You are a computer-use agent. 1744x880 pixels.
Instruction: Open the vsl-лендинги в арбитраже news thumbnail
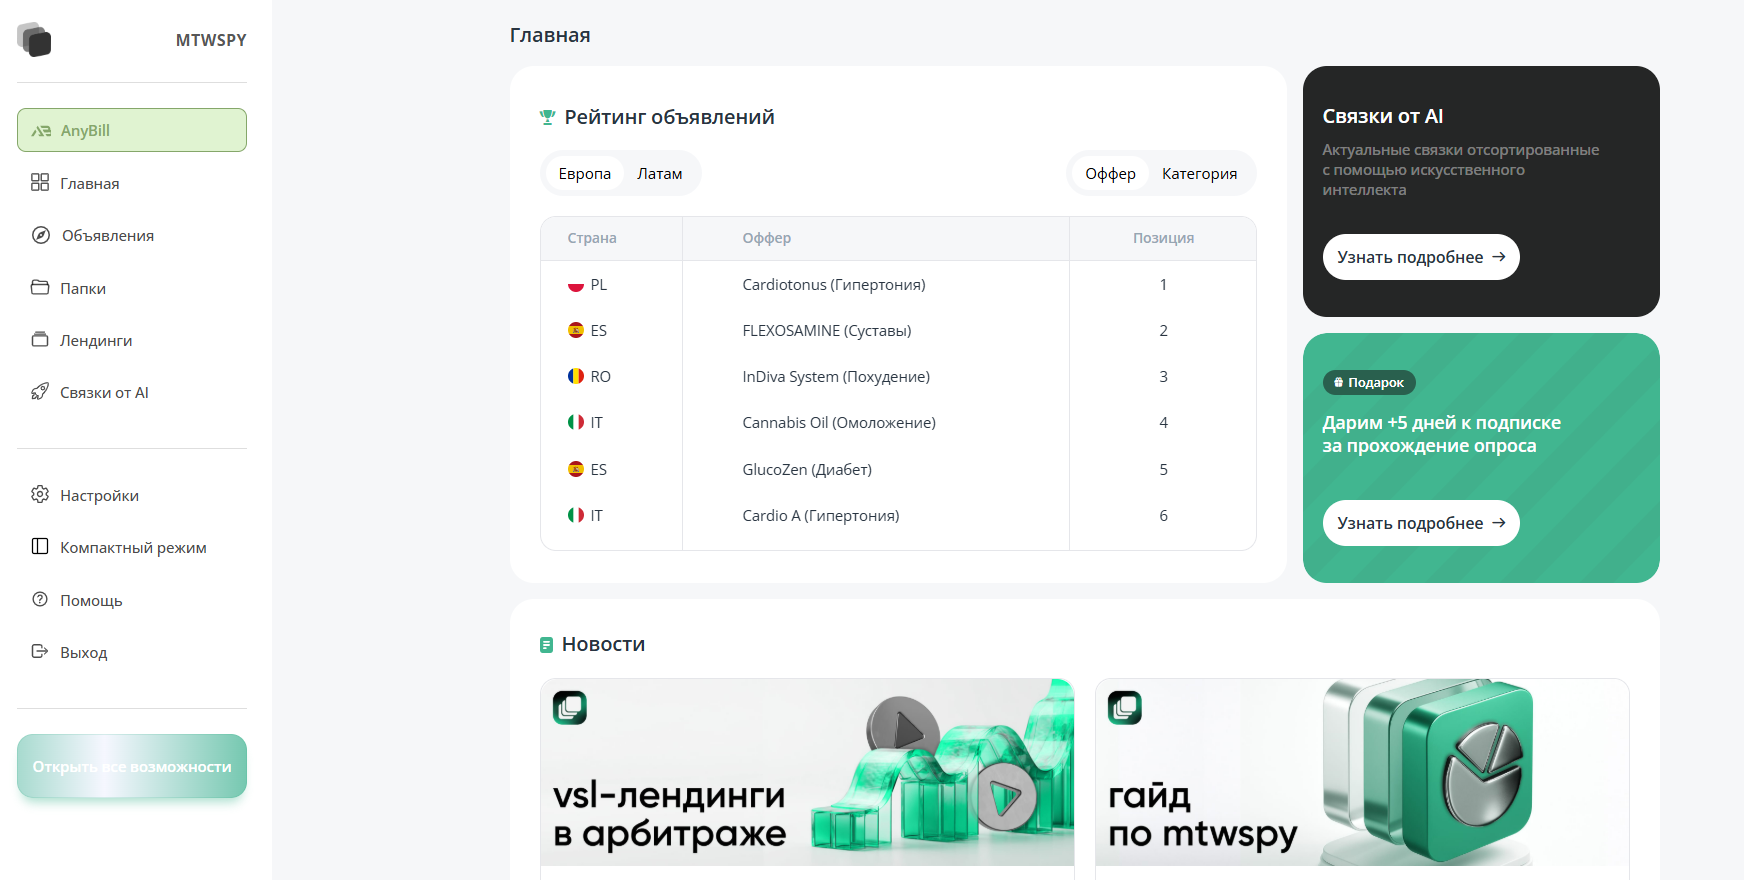[x=807, y=772]
